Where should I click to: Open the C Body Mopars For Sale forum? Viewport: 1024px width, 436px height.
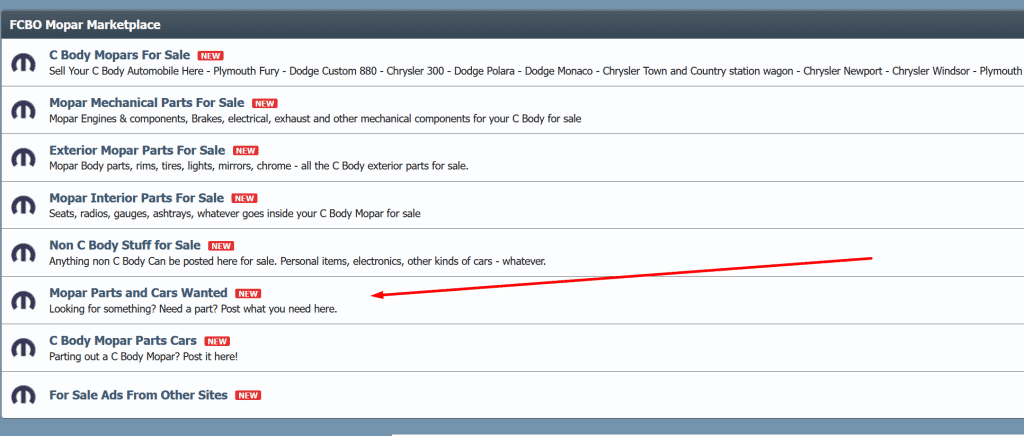(119, 55)
